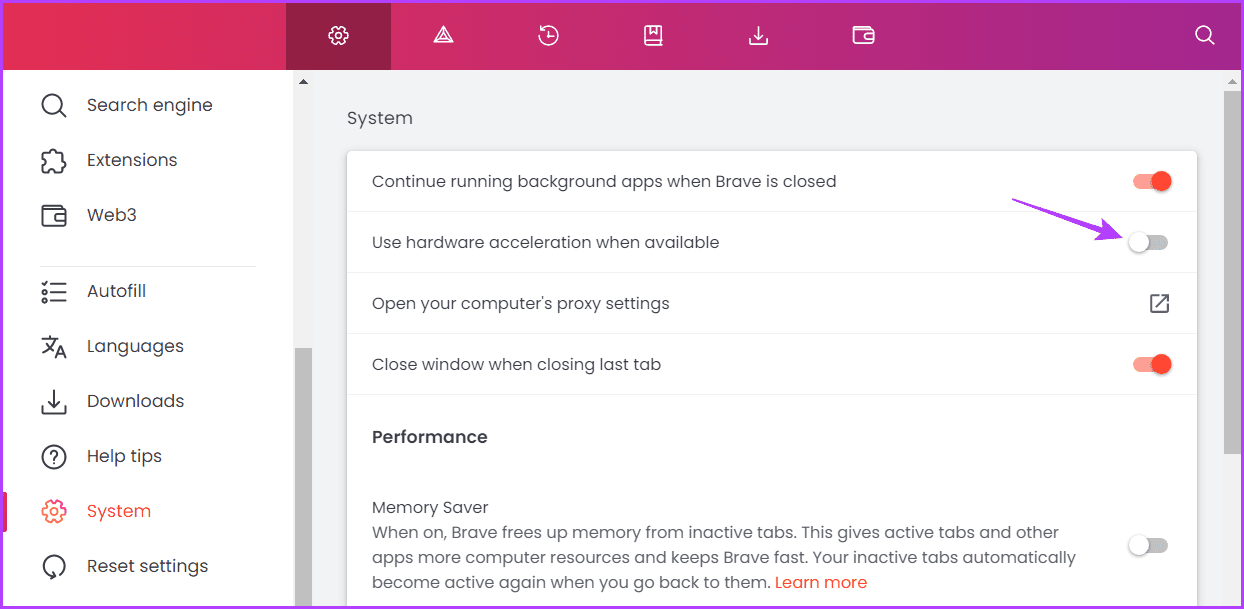This screenshot has width=1244, height=609.
Task: Click the search magnifier icon in the header
Action: coord(1204,36)
